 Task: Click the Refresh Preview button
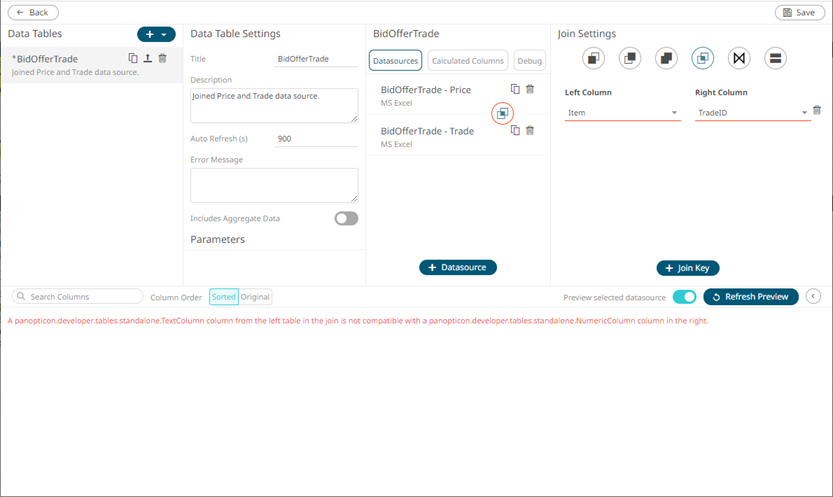pos(751,297)
